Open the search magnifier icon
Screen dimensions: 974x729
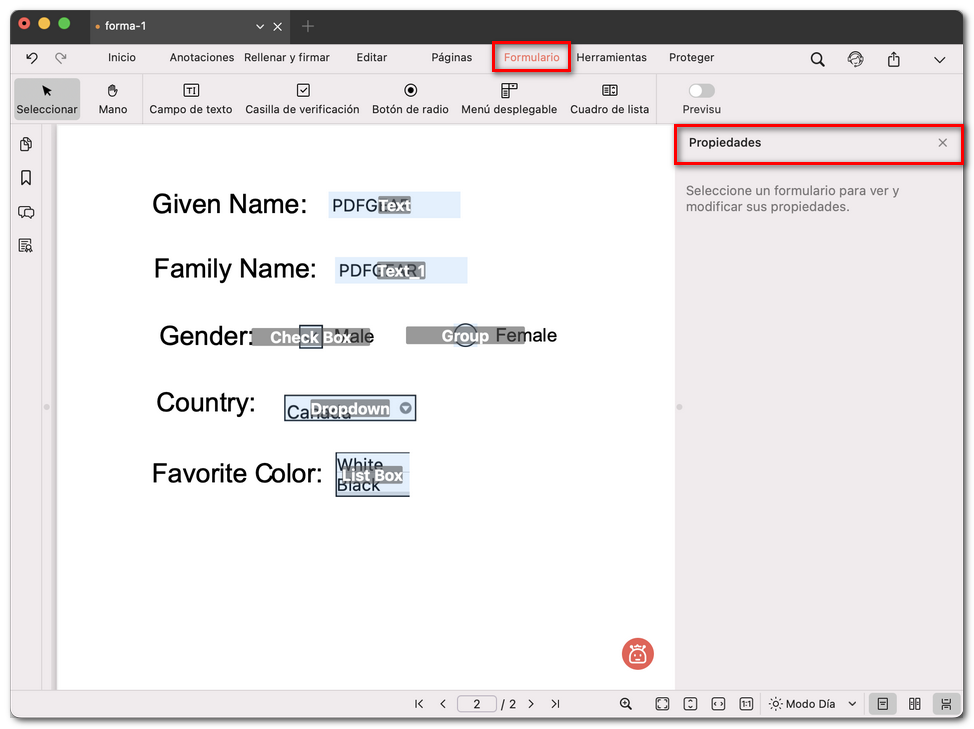point(817,59)
